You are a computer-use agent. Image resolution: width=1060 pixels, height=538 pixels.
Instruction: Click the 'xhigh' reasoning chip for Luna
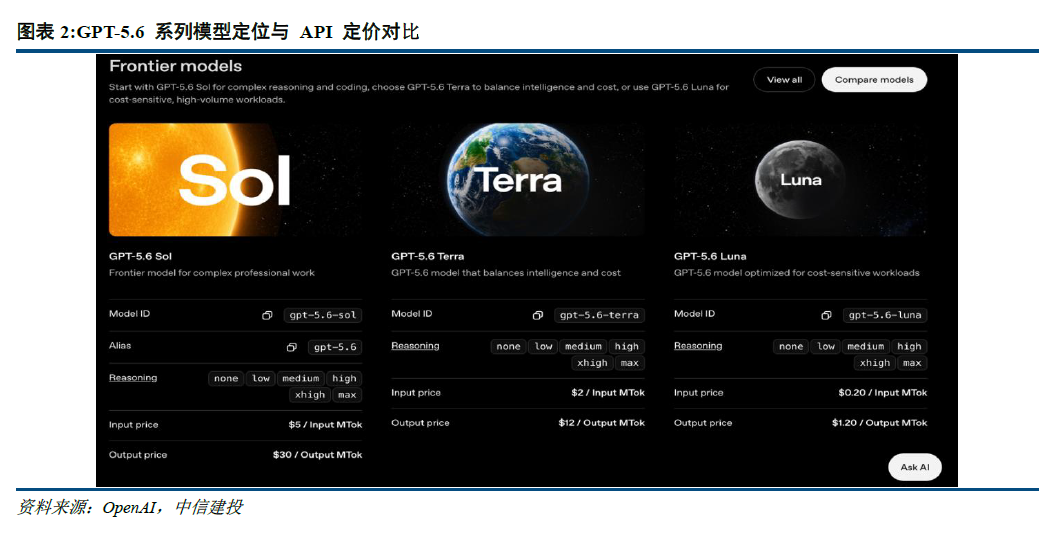[x=875, y=363]
